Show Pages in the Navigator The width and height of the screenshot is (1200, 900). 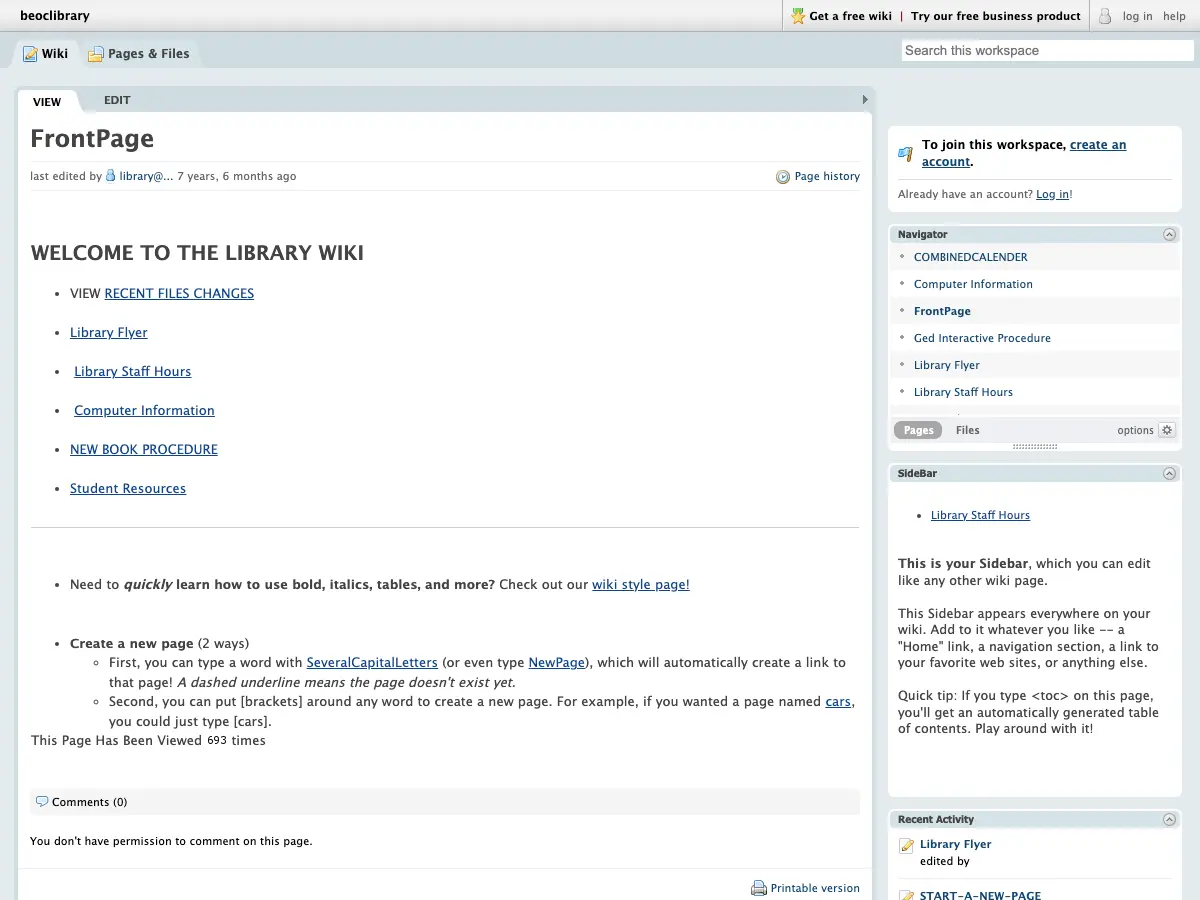pyautogui.click(x=918, y=430)
